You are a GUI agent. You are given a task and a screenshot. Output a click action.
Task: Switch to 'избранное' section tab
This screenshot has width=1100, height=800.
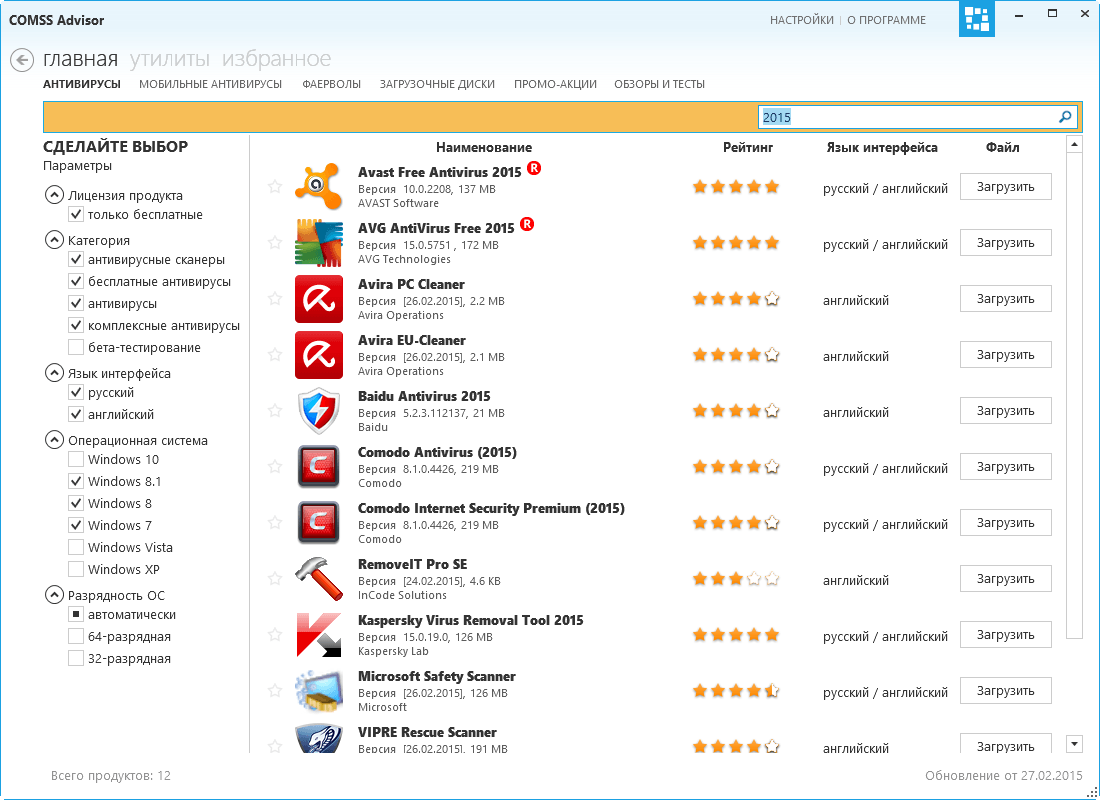click(x=276, y=59)
